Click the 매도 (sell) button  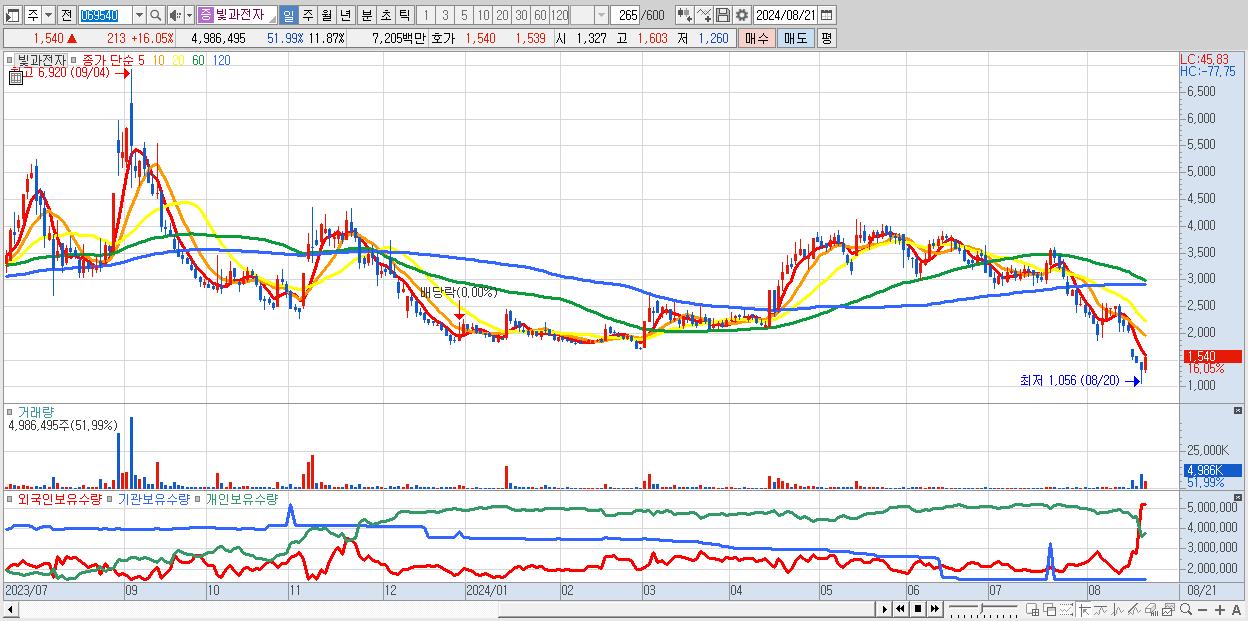796,38
